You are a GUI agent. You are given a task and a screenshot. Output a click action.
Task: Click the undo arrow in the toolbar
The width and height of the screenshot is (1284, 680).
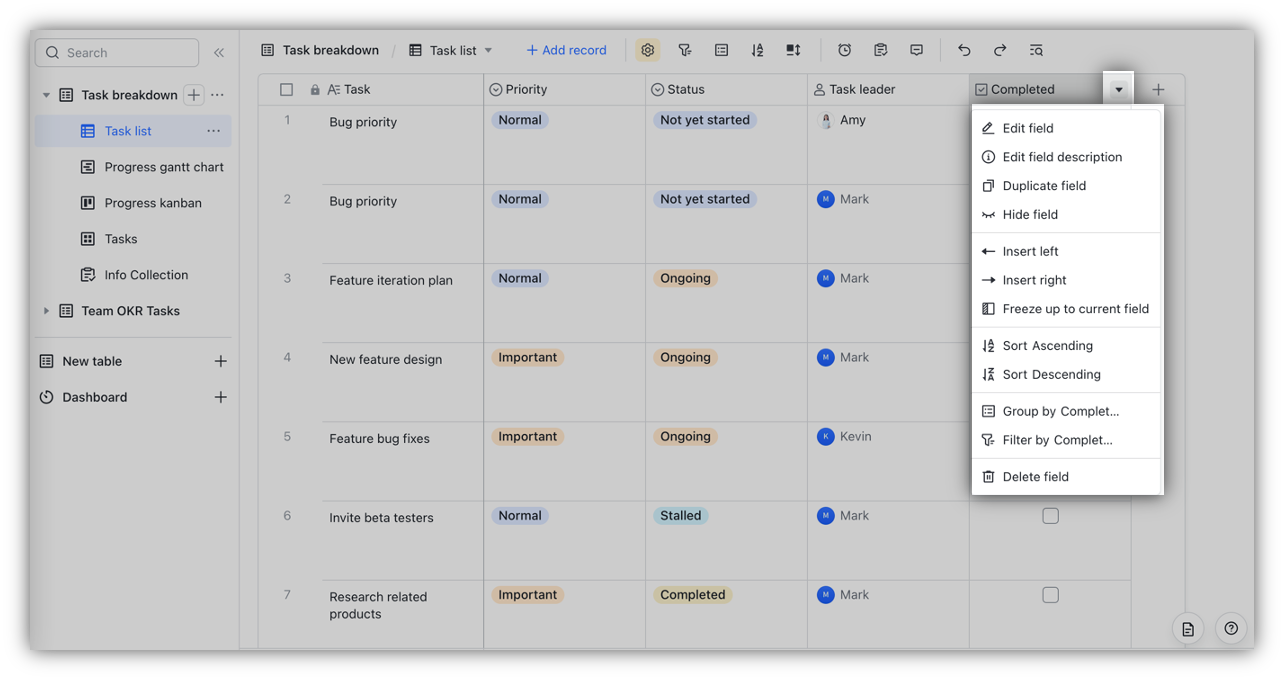point(963,49)
